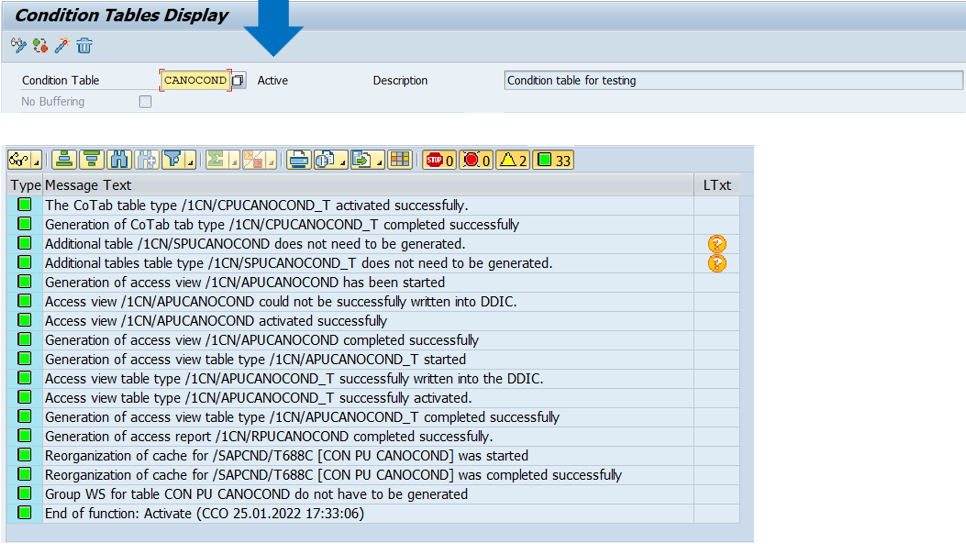The height and width of the screenshot is (544, 966).
Task: Open the Set Filter dropdown arrow
Action: click(x=190, y=161)
